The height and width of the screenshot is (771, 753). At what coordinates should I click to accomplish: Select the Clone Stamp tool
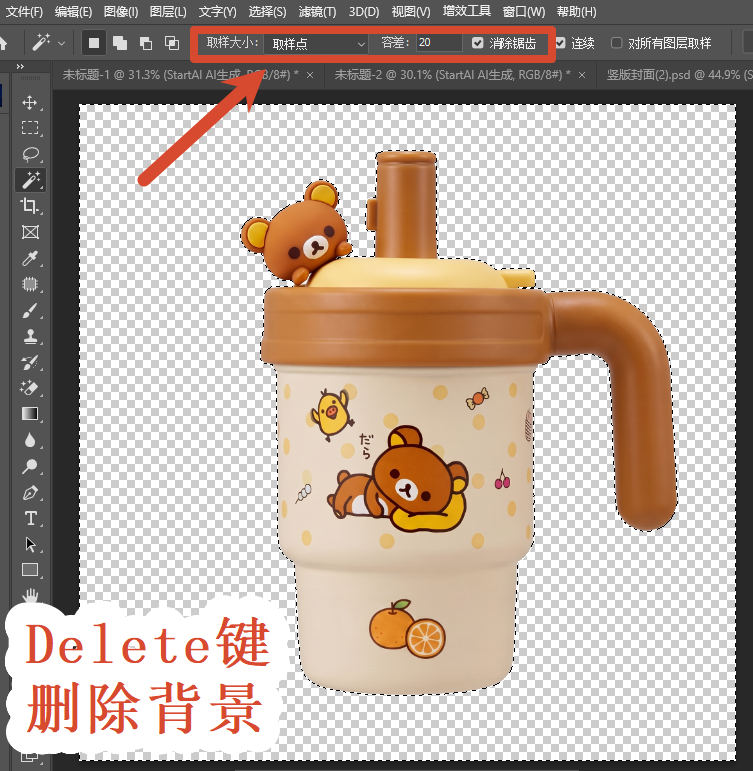(30, 336)
